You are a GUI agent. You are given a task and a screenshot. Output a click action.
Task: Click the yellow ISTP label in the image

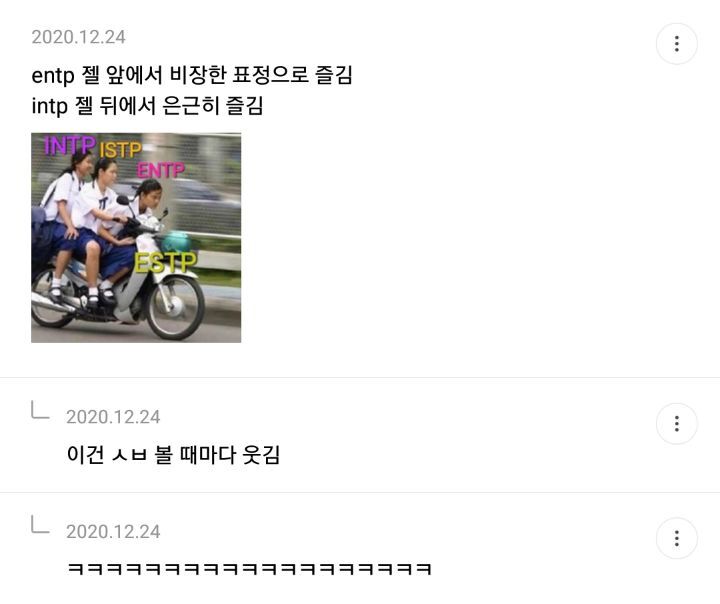click(x=120, y=150)
